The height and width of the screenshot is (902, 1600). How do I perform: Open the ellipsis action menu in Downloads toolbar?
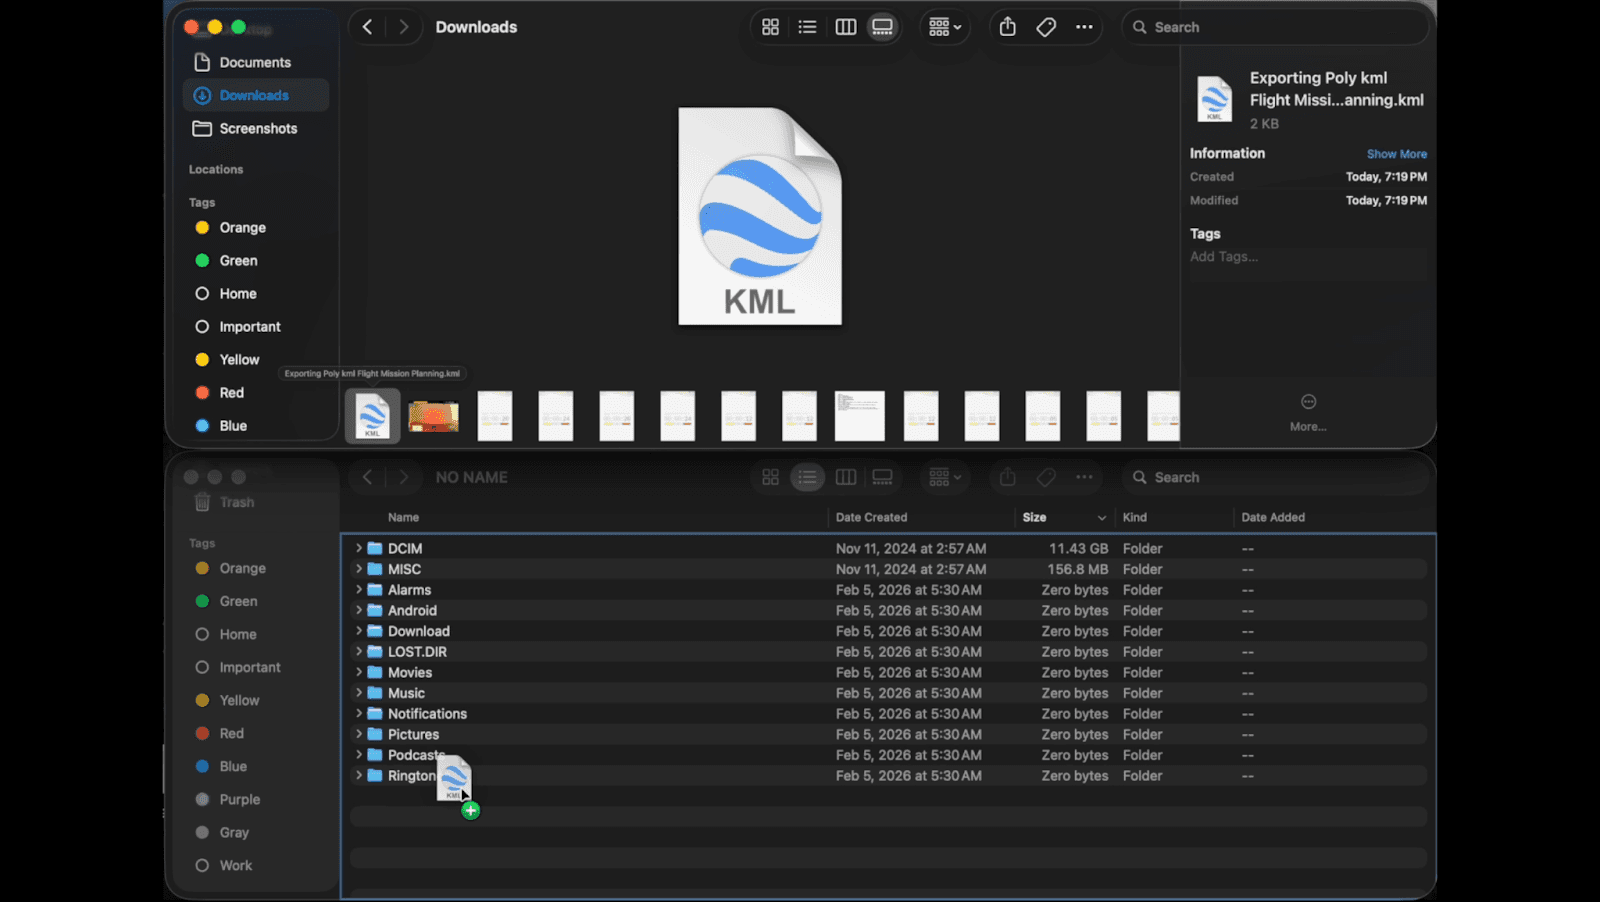pyautogui.click(x=1084, y=28)
